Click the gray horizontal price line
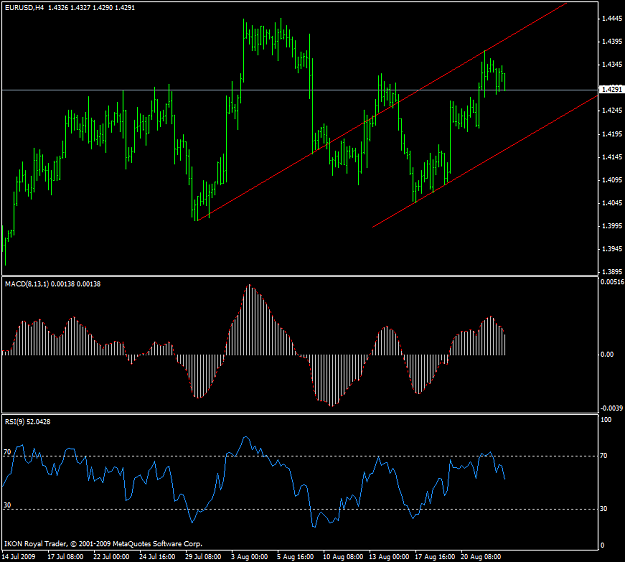Image resolution: width=625 pixels, height=562 pixels. point(300,90)
